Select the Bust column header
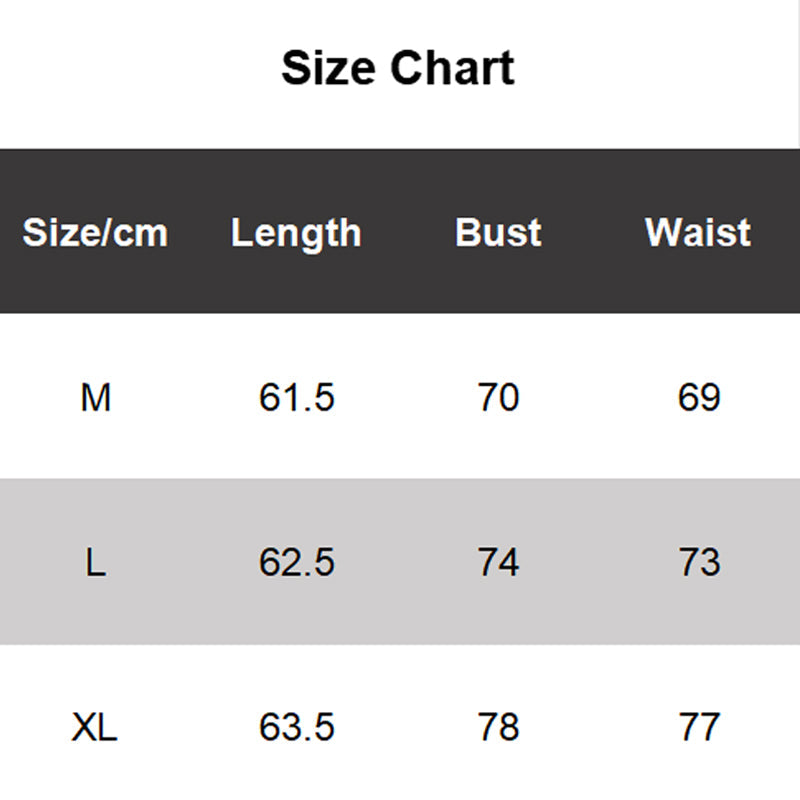This screenshot has height=800, width=800. click(x=498, y=233)
